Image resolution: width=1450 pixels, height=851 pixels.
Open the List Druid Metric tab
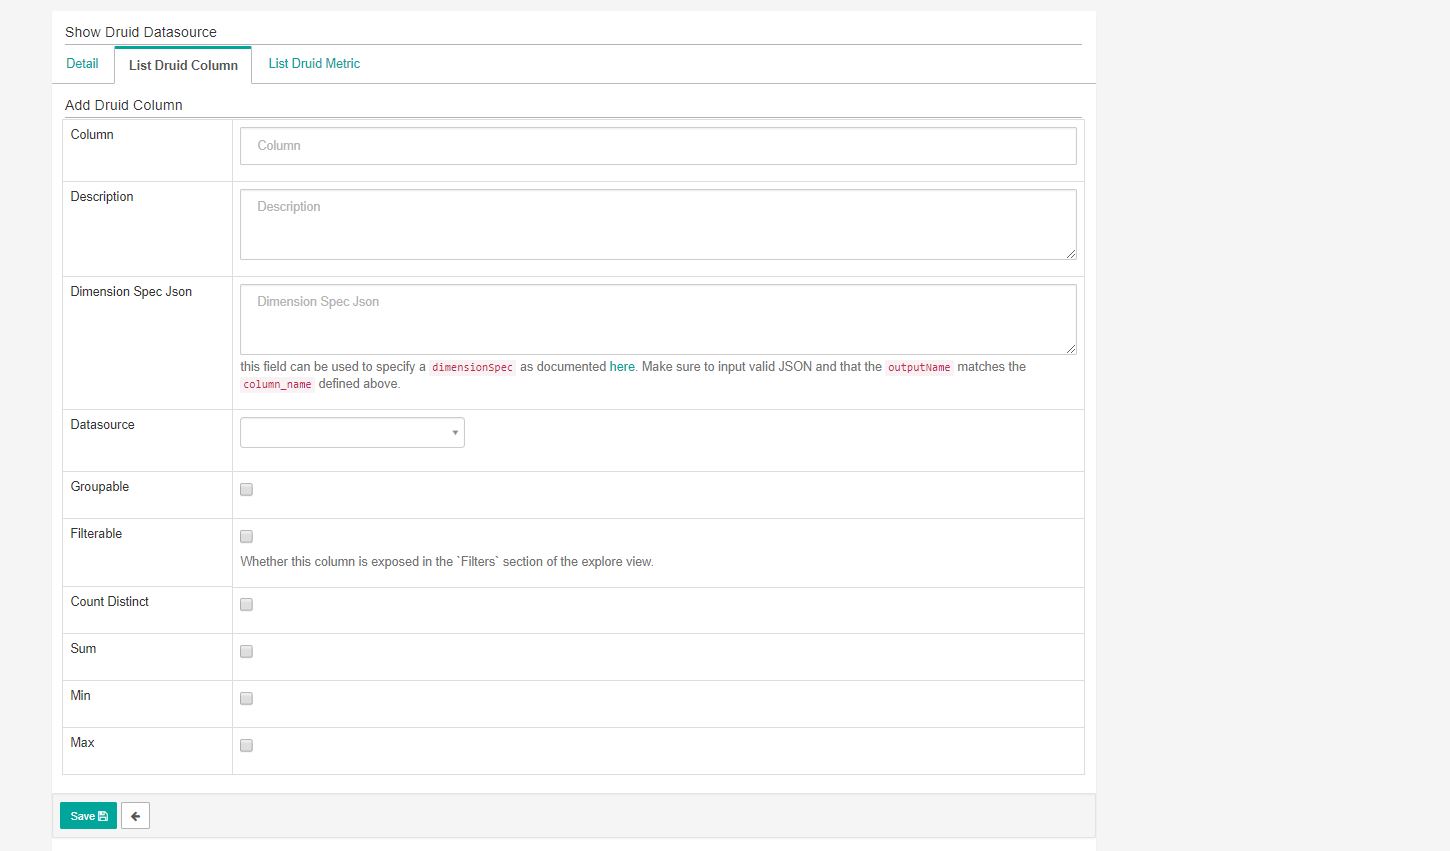point(314,64)
